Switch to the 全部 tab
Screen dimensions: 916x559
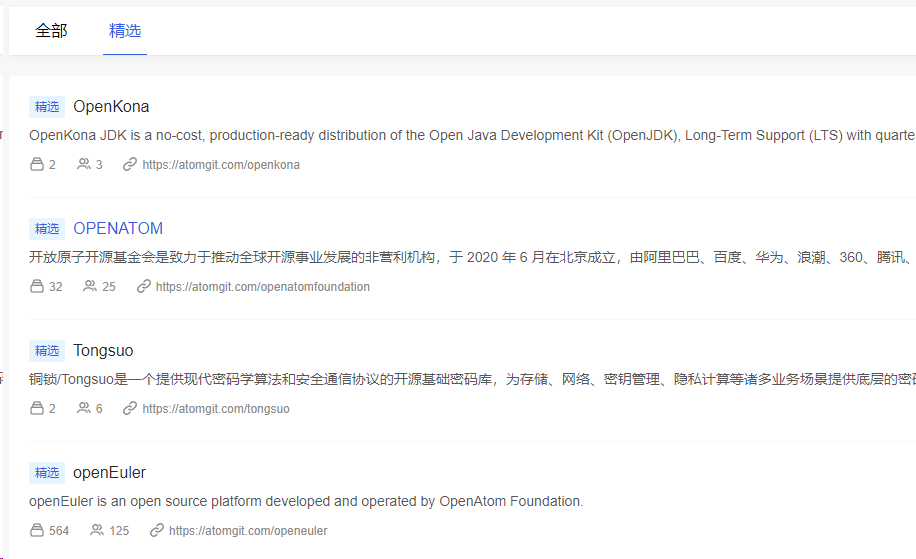point(51,30)
